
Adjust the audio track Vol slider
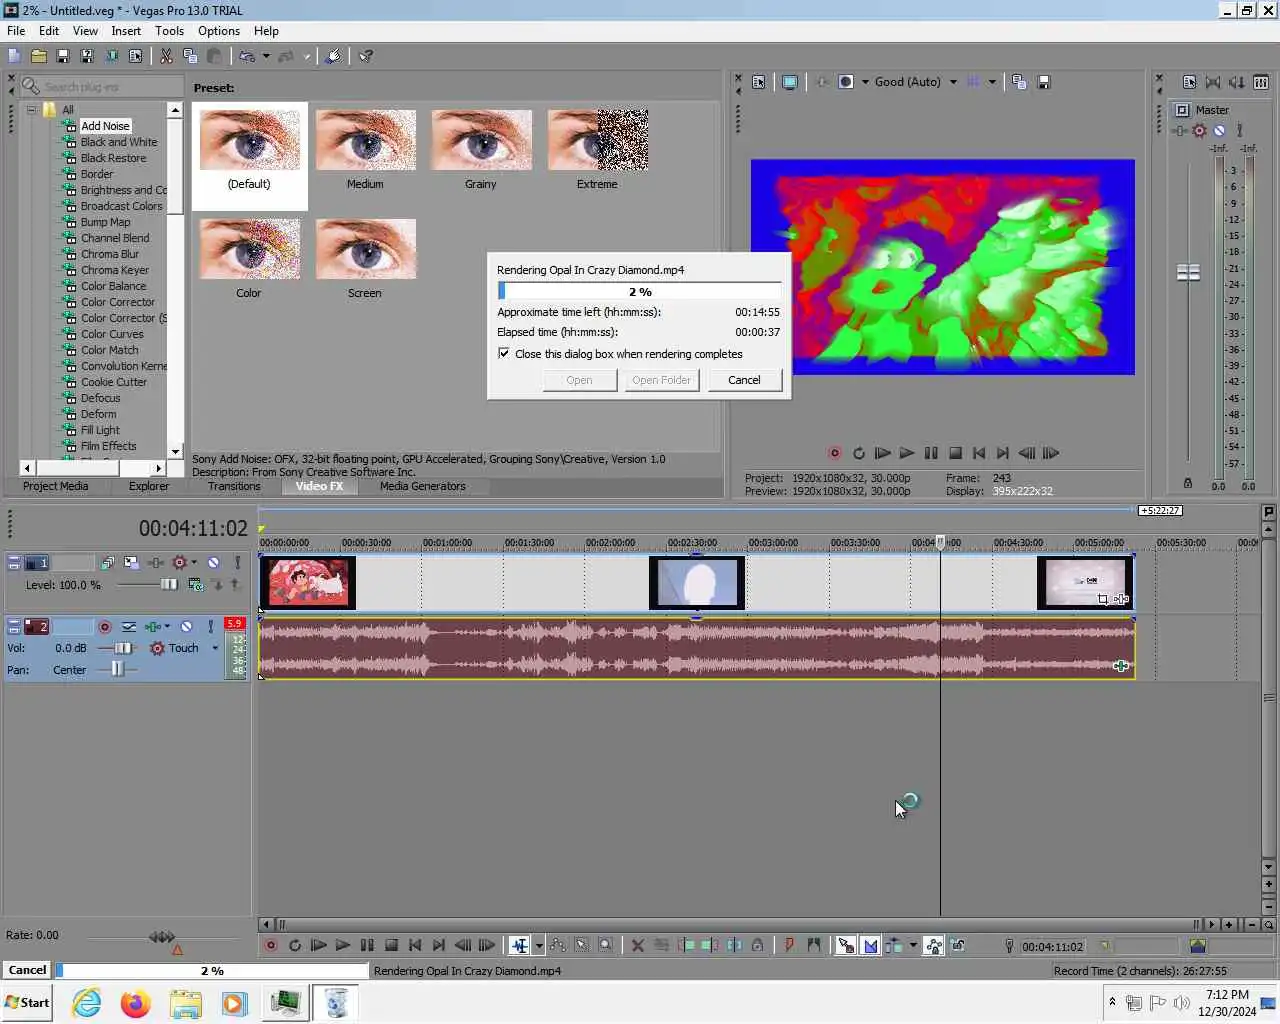click(x=123, y=648)
